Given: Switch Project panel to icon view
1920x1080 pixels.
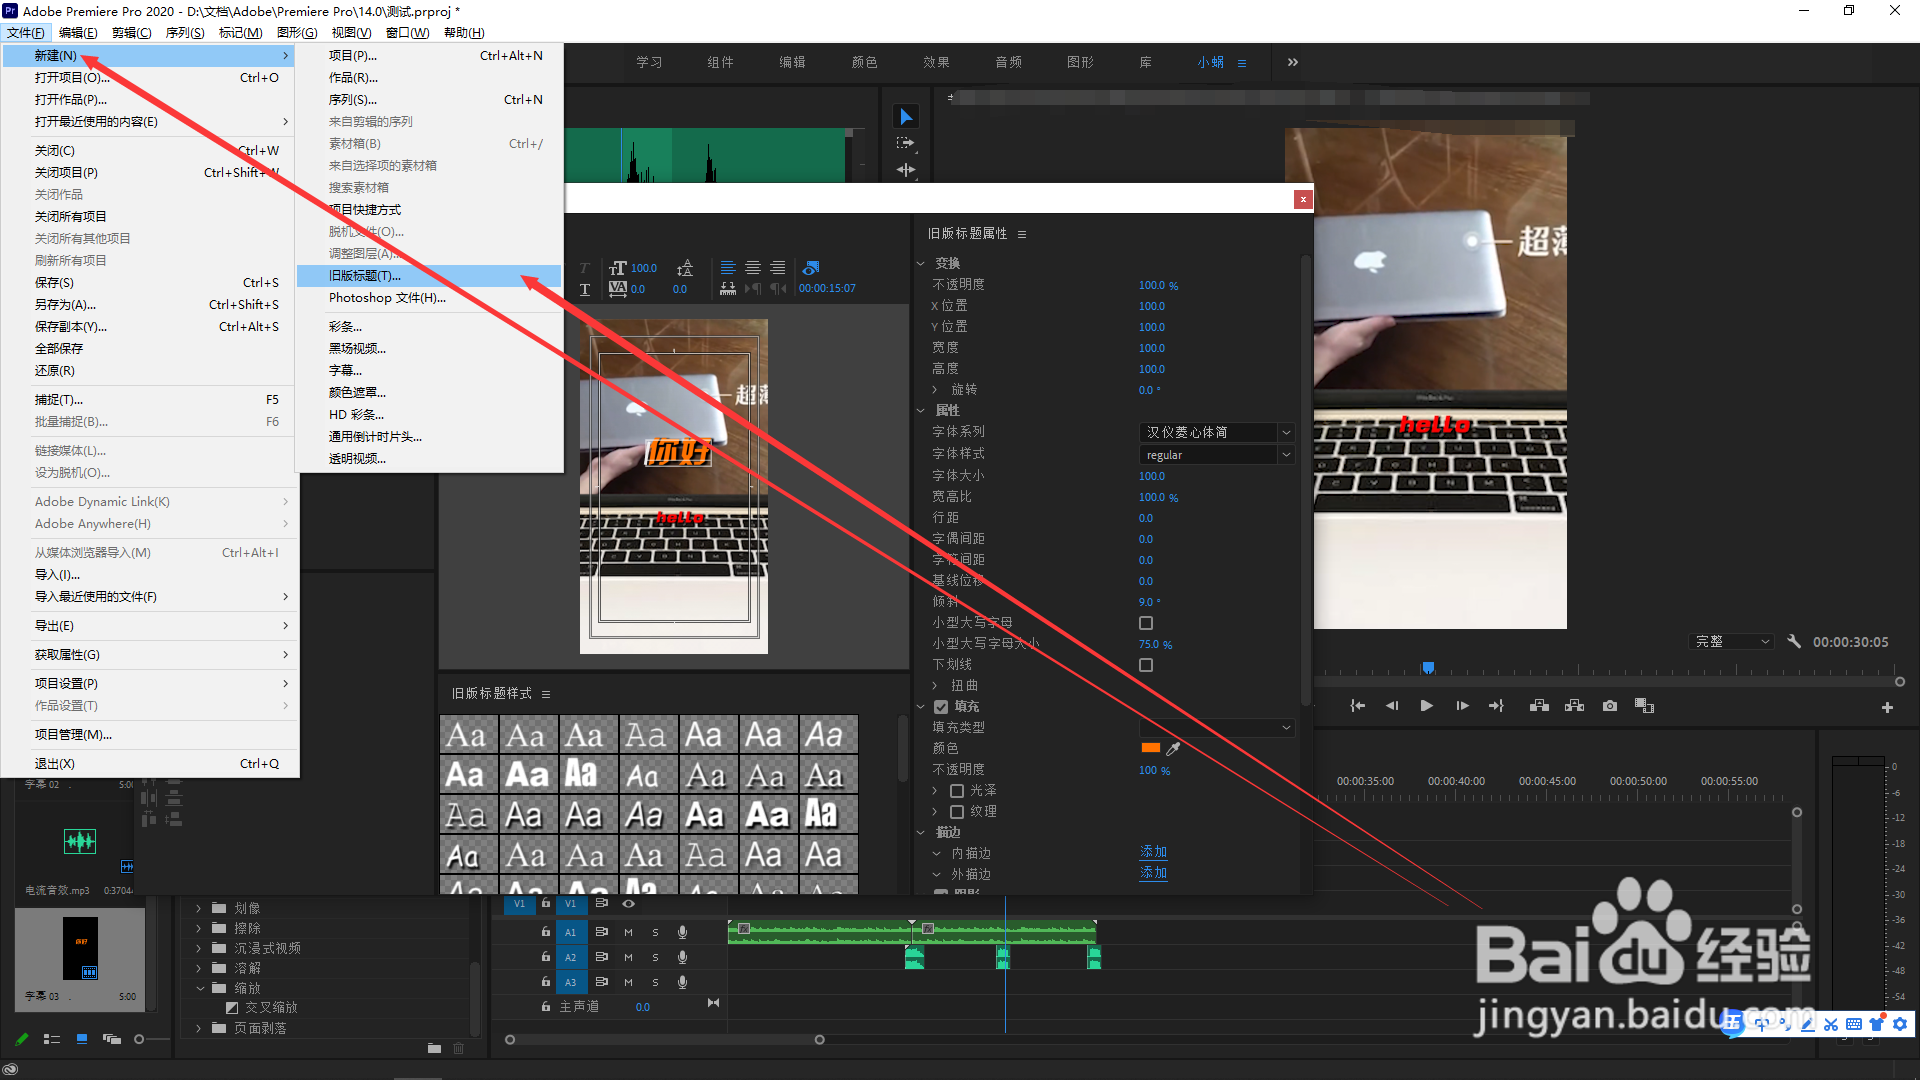Looking at the screenshot, I should pyautogui.click(x=82, y=1039).
